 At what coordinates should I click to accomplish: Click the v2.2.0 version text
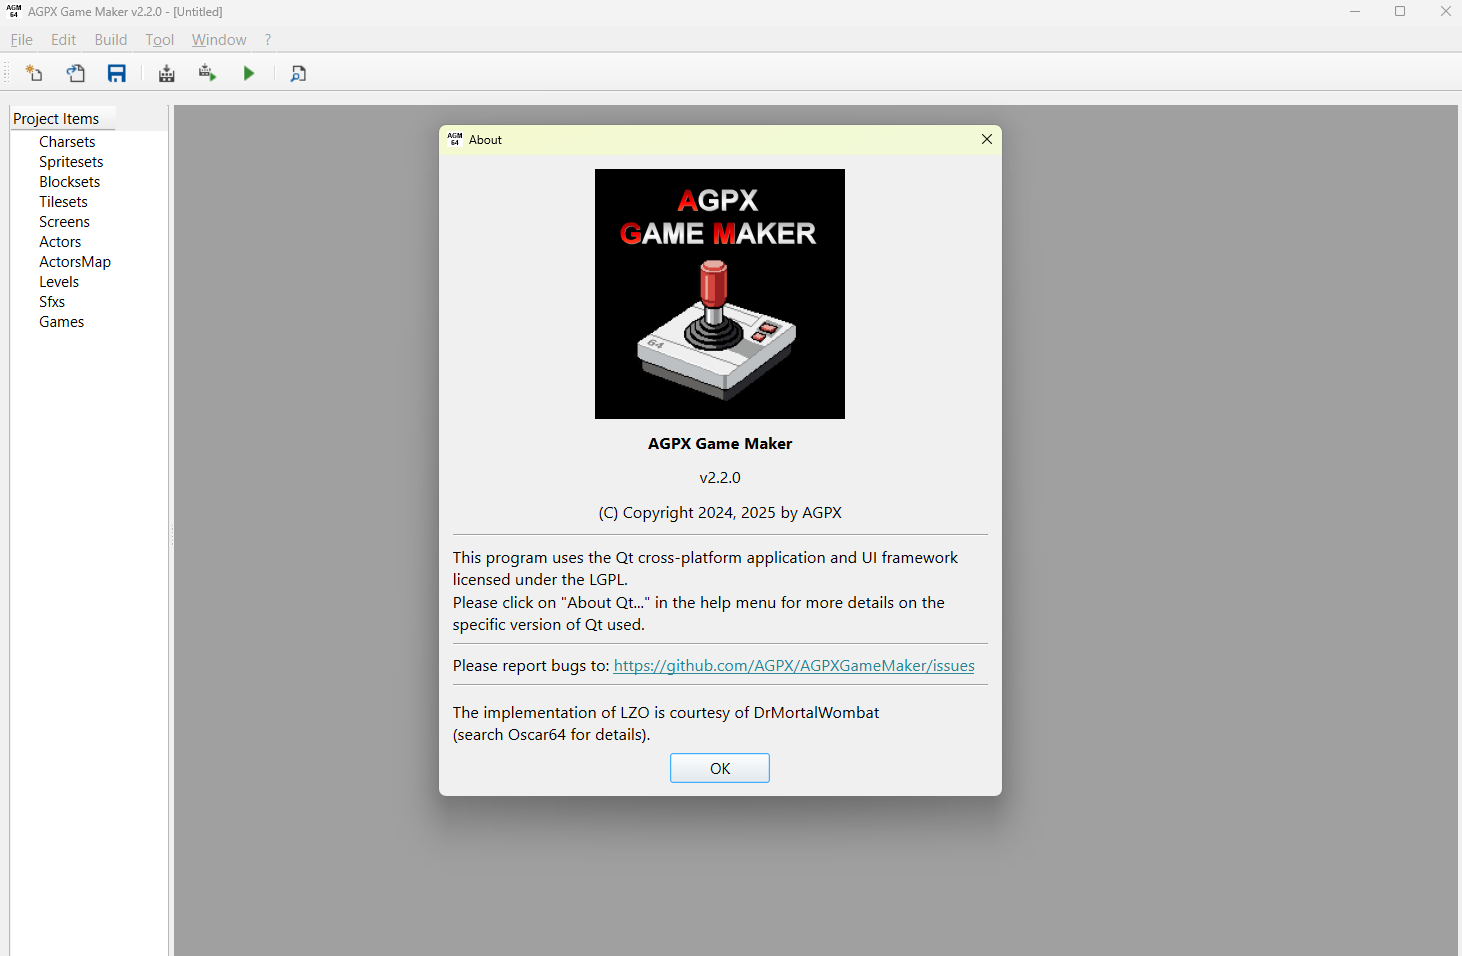coord(720,478)
